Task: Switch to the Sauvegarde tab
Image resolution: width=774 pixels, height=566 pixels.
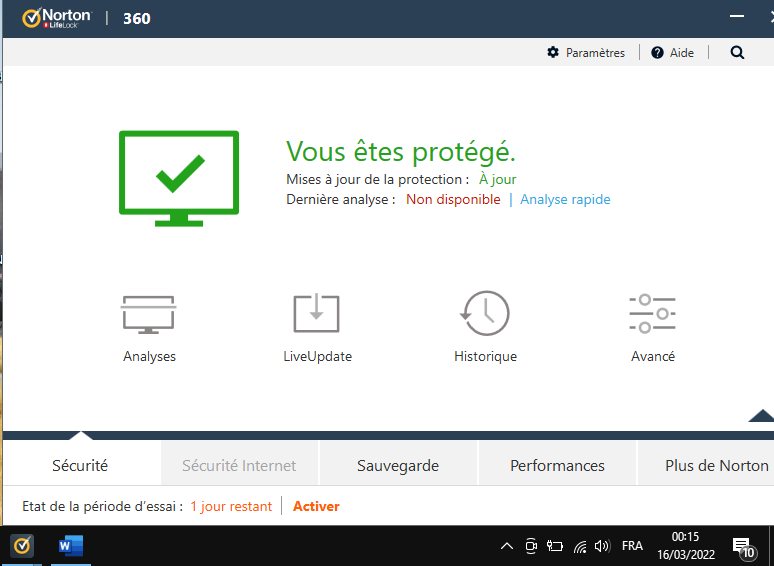Action: 398,465
